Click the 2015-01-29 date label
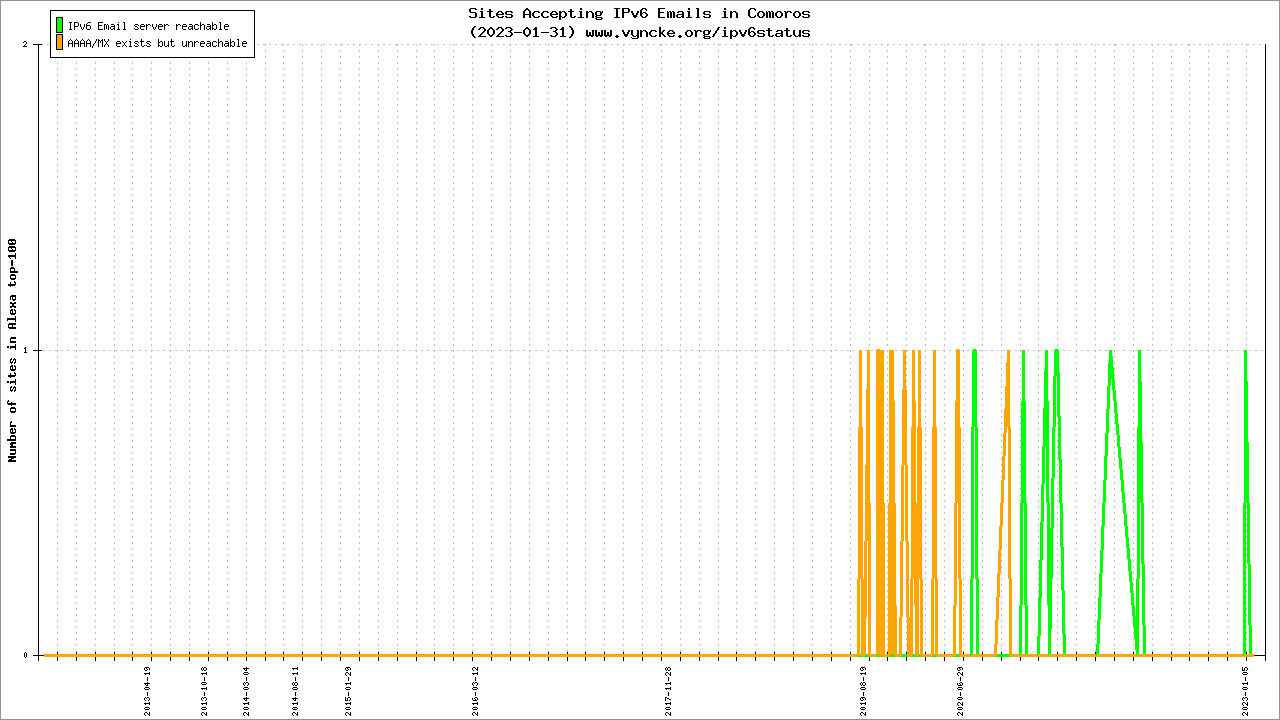 click(x=348, y=691)
